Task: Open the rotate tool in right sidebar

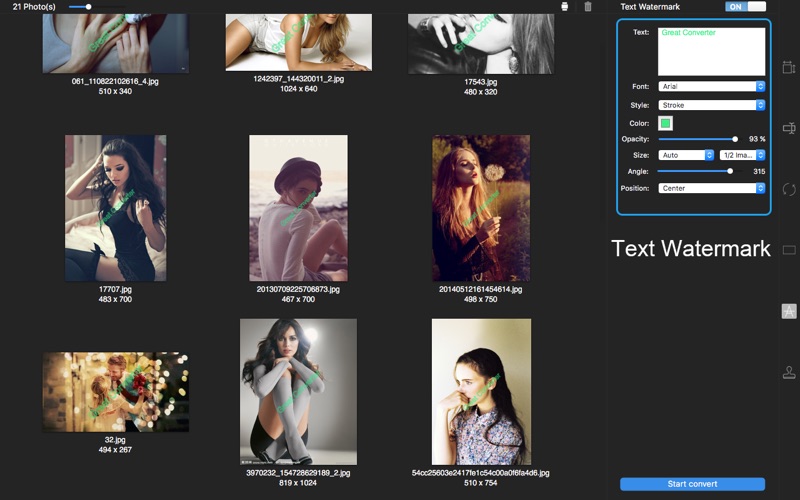Action: [789, 189]
